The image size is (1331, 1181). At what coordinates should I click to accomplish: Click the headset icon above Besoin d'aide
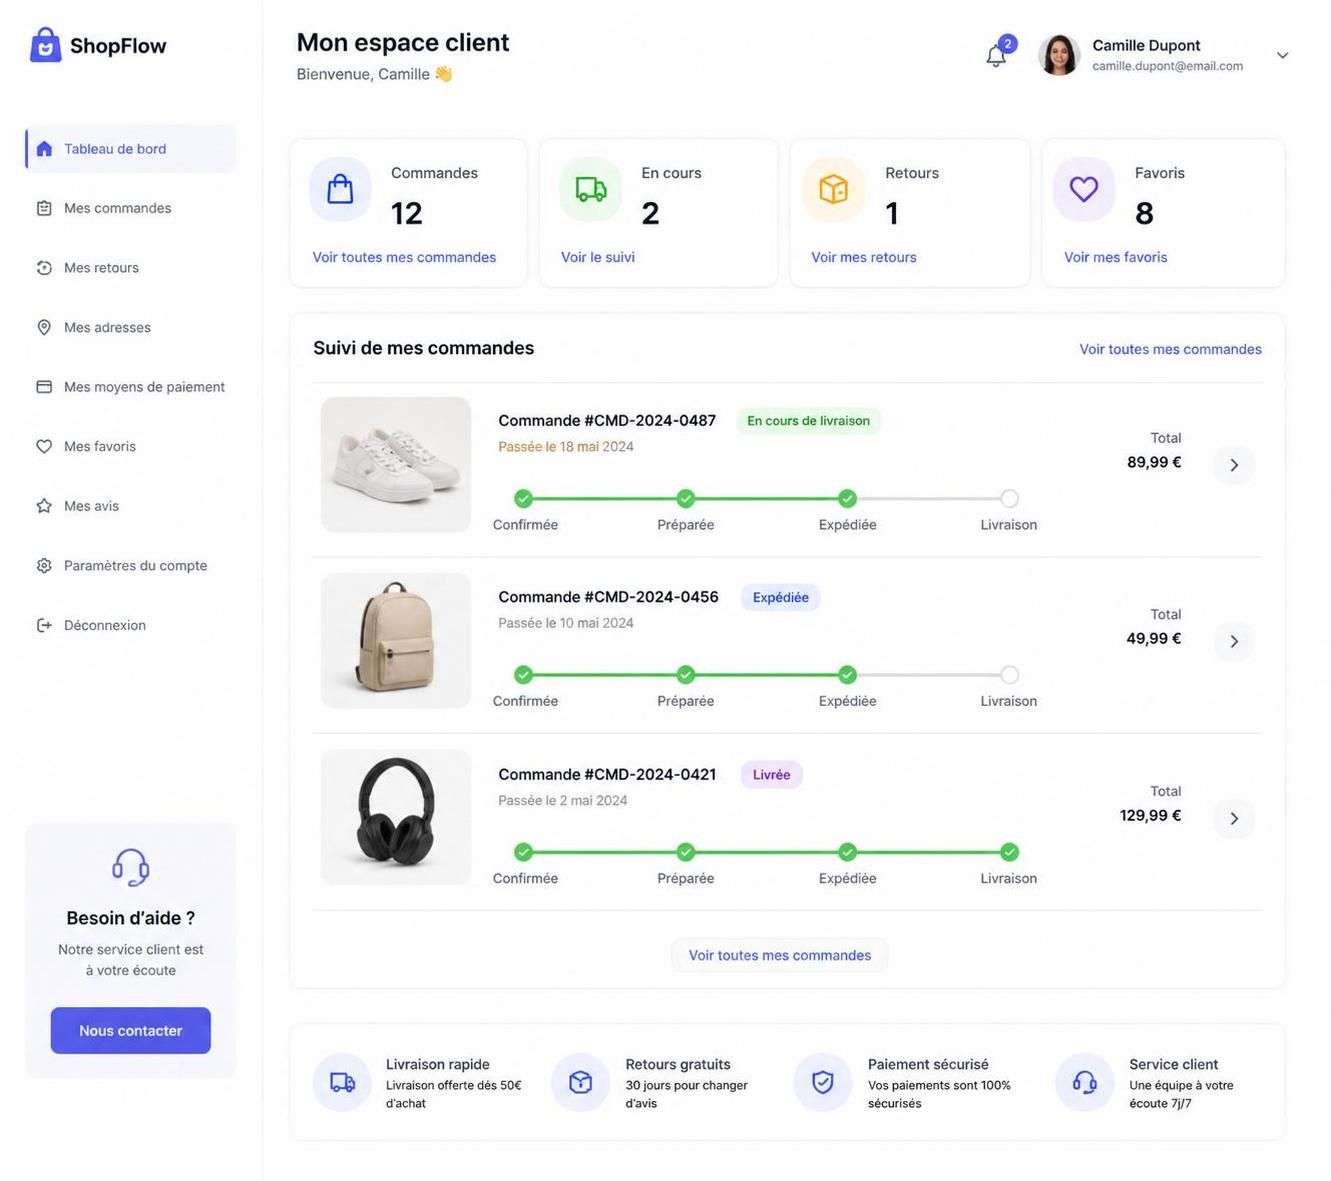pyautogui.click(x=131, y=867)
